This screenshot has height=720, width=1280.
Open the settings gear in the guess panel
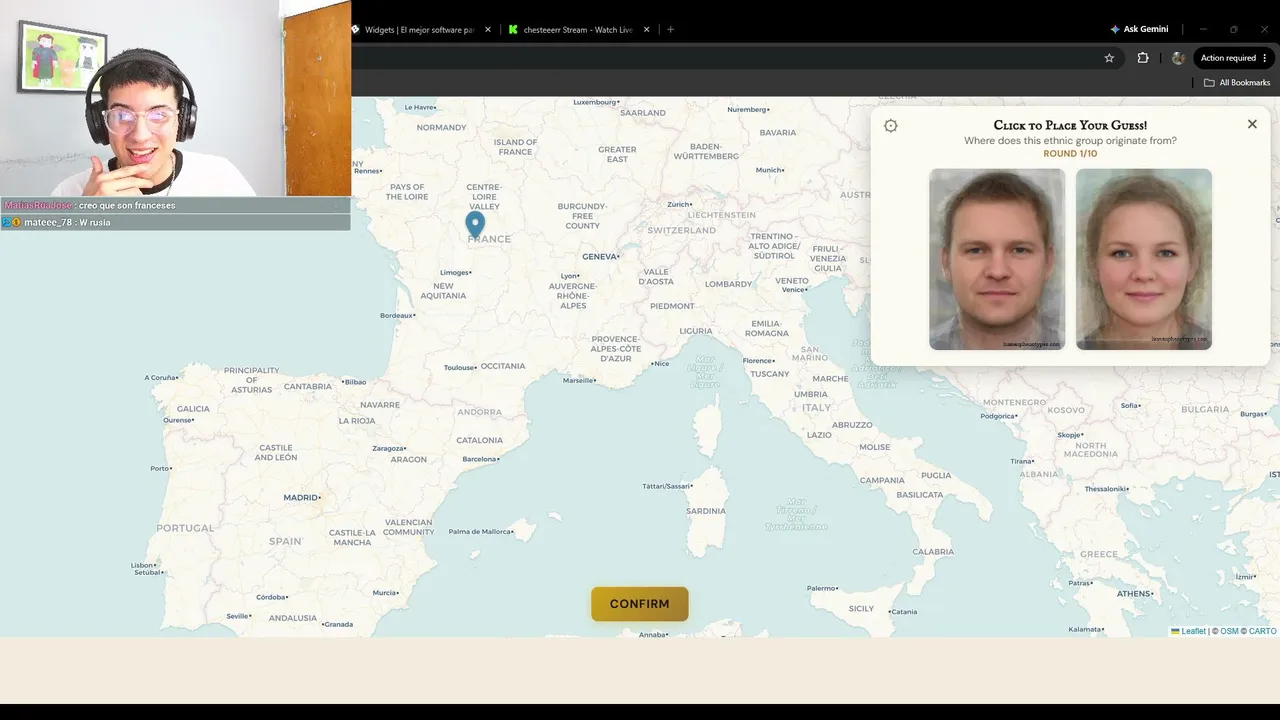[891, 126]
